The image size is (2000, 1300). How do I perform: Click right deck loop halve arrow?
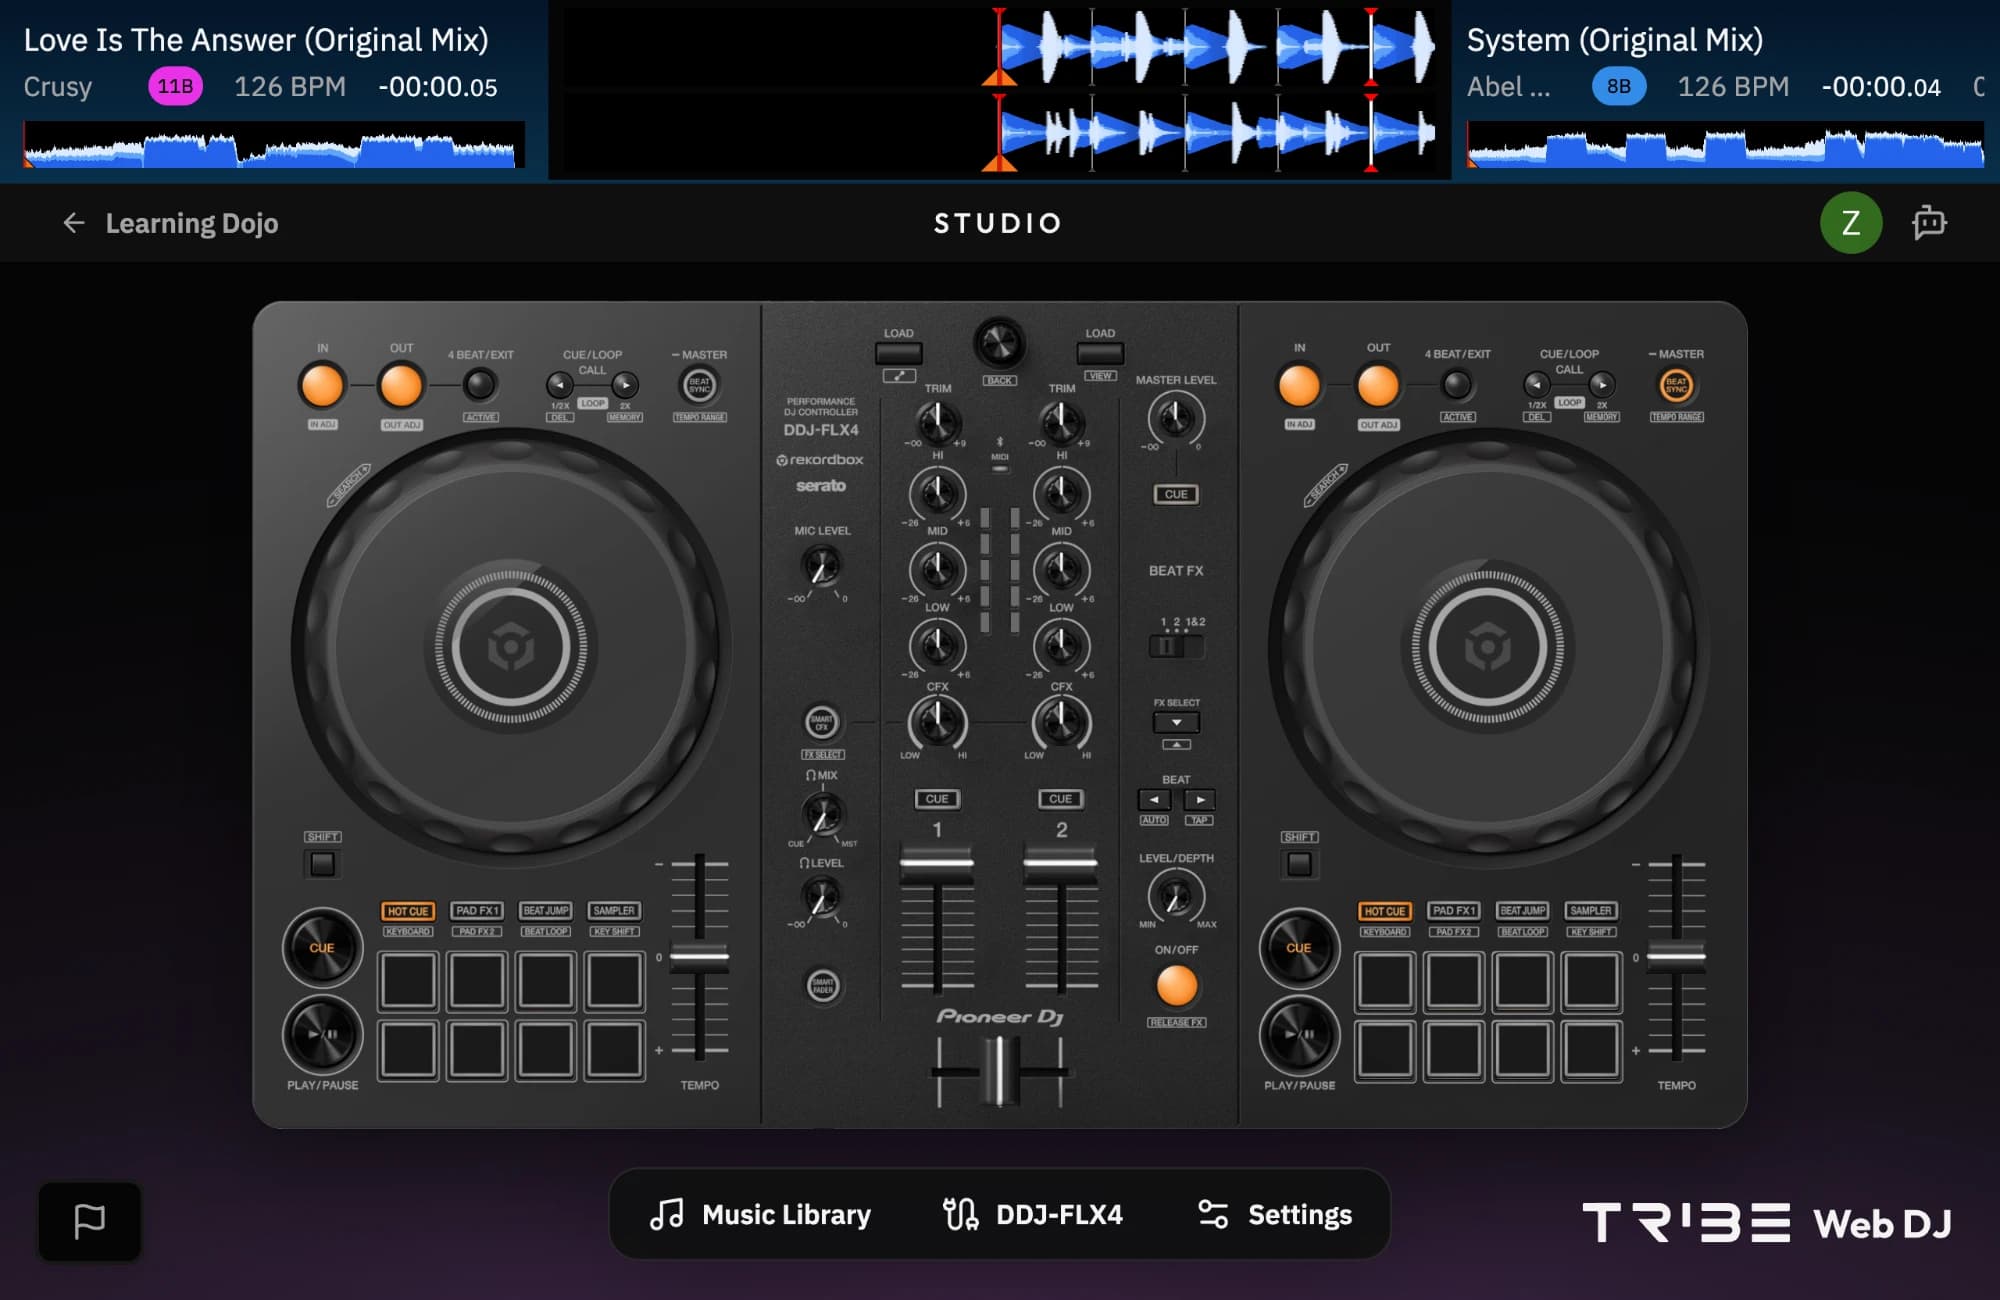click(x=1536, y=385)
